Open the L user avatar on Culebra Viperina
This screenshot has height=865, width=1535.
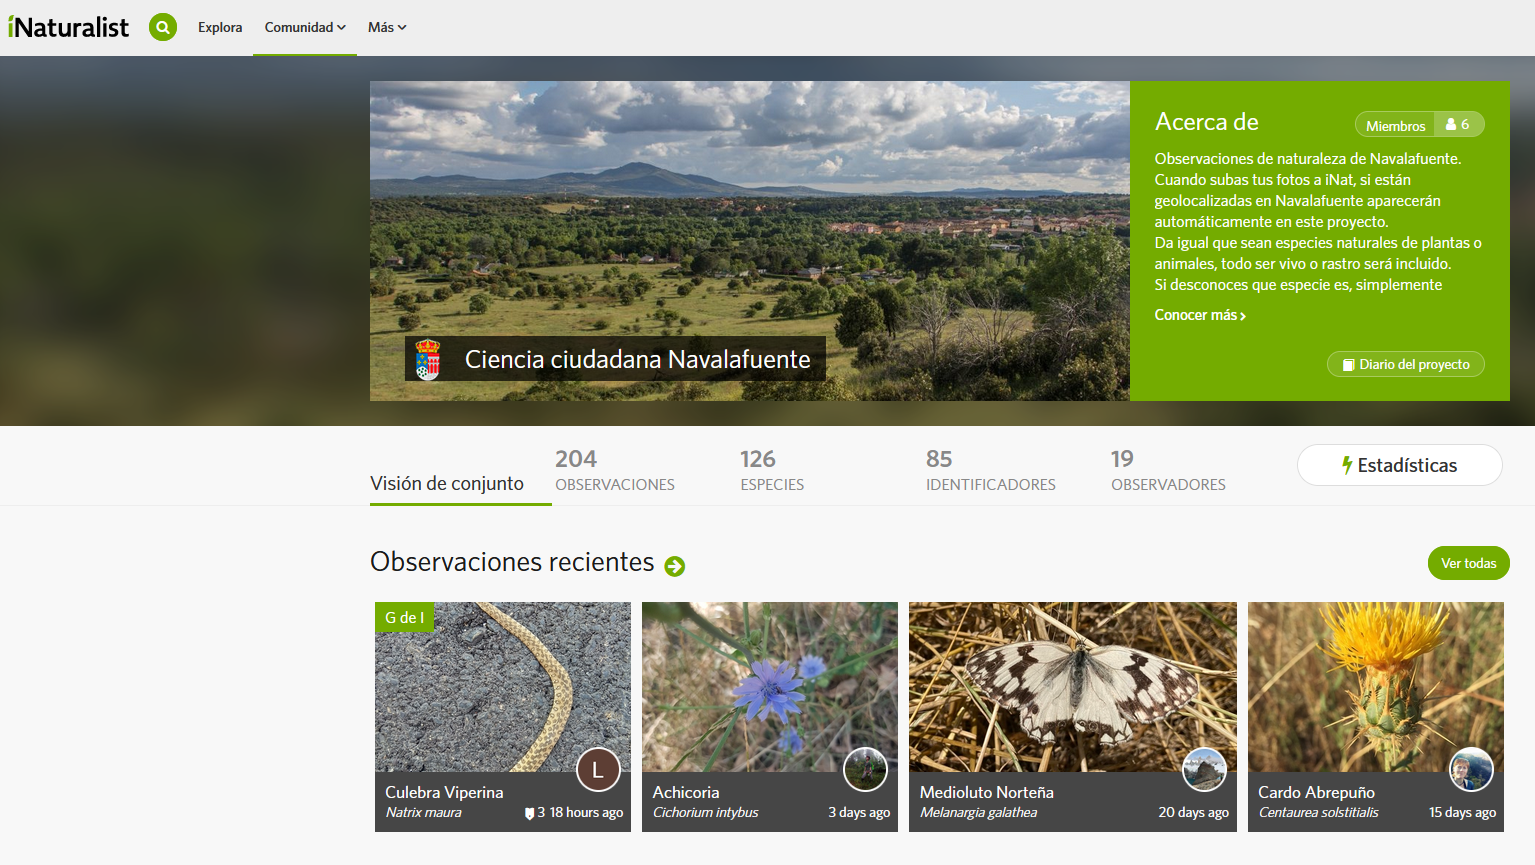(x=598, y=769)
